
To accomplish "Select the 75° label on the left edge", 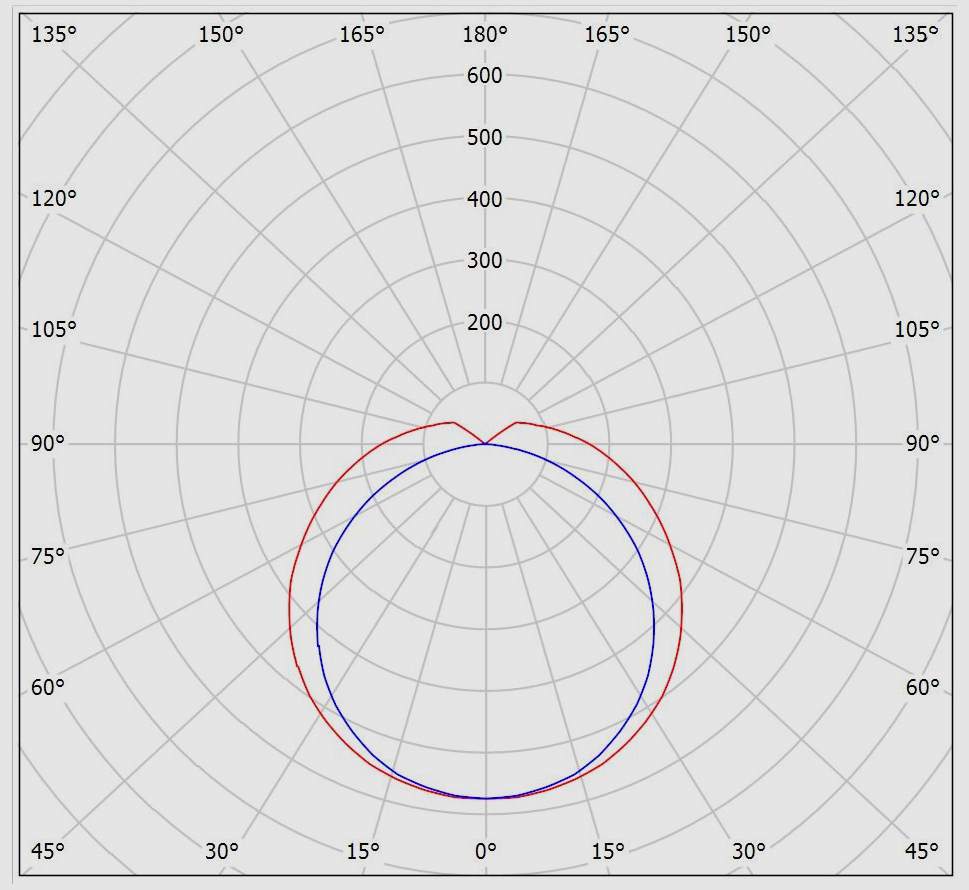I will (x=48, y=556).
